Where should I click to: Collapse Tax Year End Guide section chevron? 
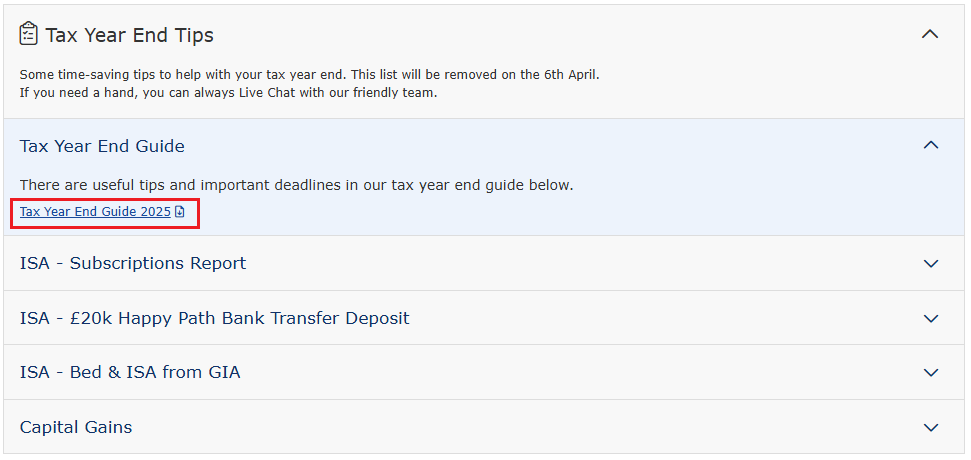pos(931,145)
